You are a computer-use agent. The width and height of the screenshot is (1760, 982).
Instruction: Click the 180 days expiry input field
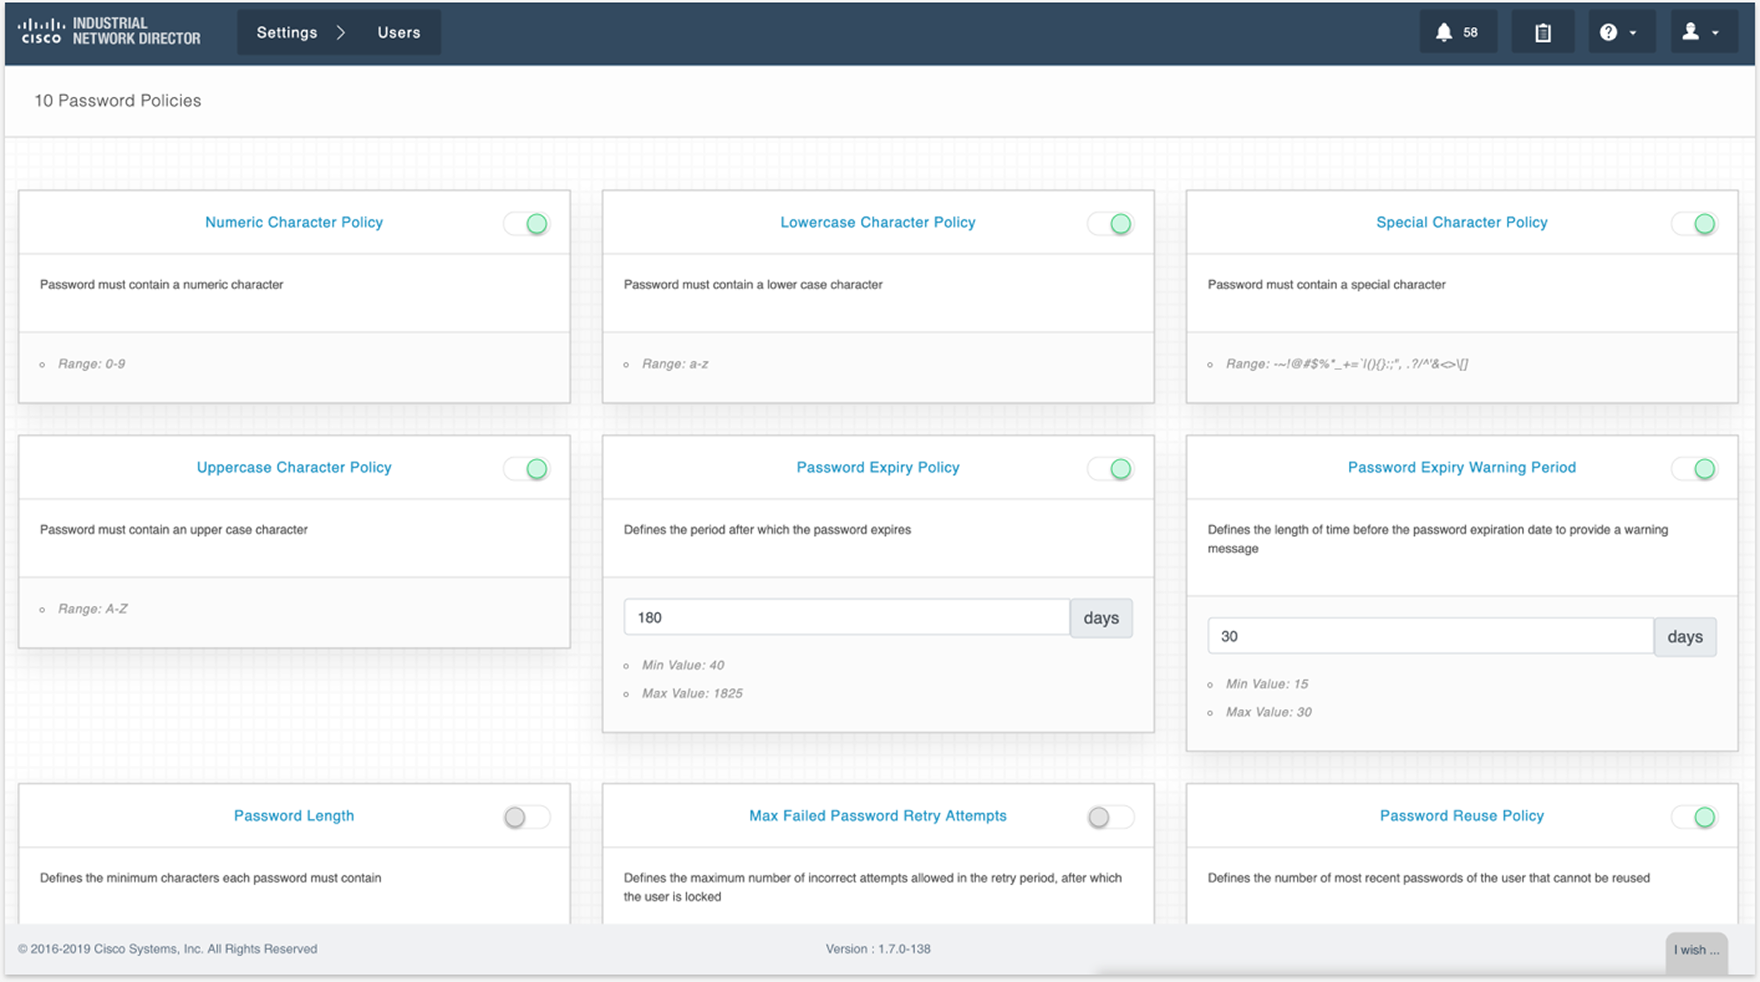(x=845, y=617)
